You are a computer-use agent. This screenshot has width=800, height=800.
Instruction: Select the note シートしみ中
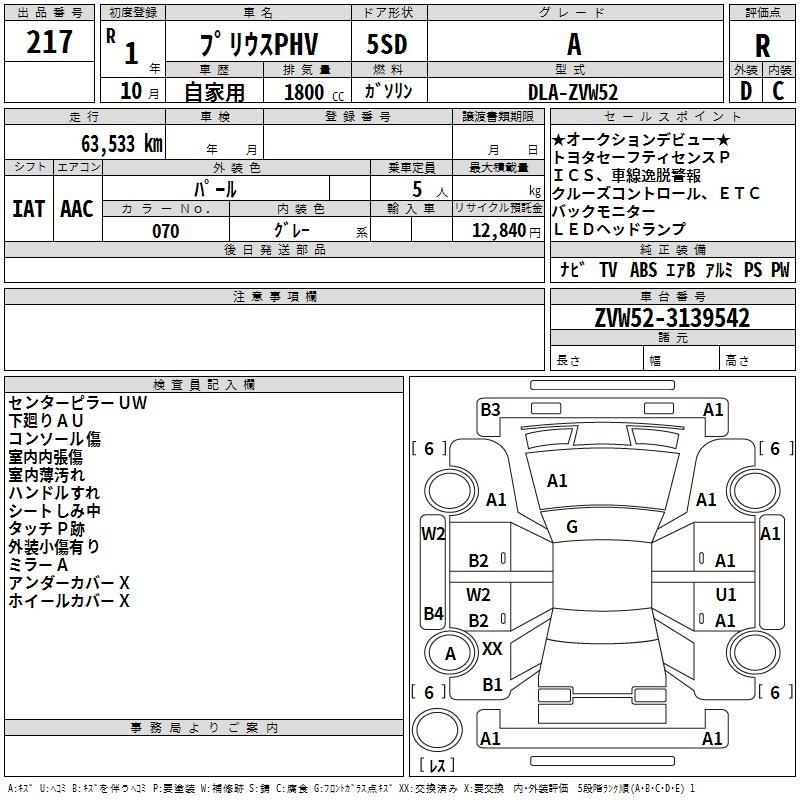(x=55, y=511)
